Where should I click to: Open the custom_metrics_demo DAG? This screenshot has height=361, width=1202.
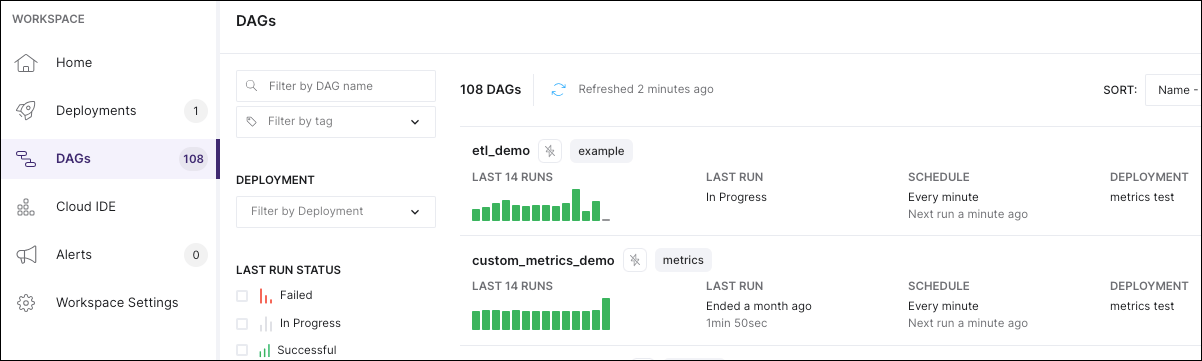(x=543, y=260)
